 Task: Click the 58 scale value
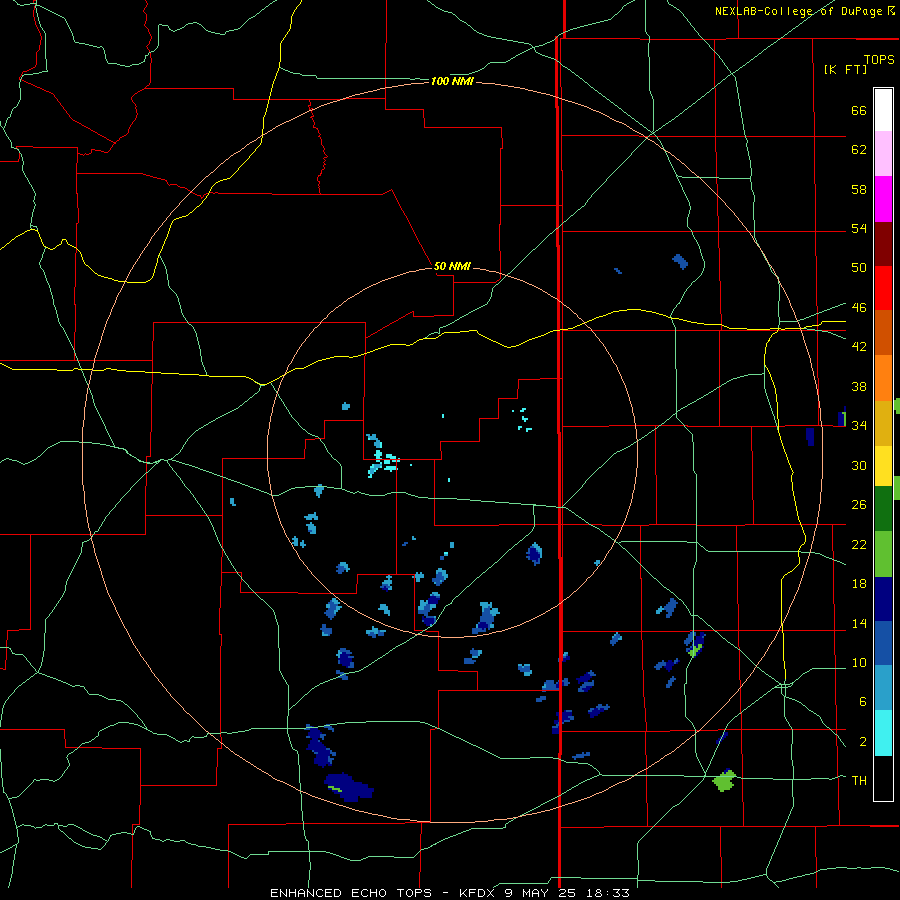pos(859,189)
